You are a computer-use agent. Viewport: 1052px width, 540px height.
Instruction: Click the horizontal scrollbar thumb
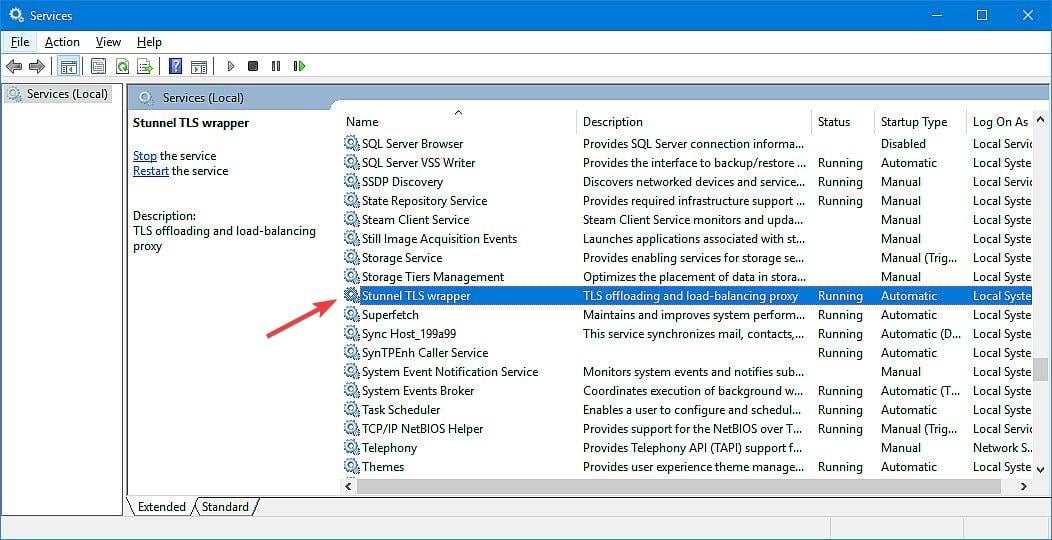click(x=679, y=486)
